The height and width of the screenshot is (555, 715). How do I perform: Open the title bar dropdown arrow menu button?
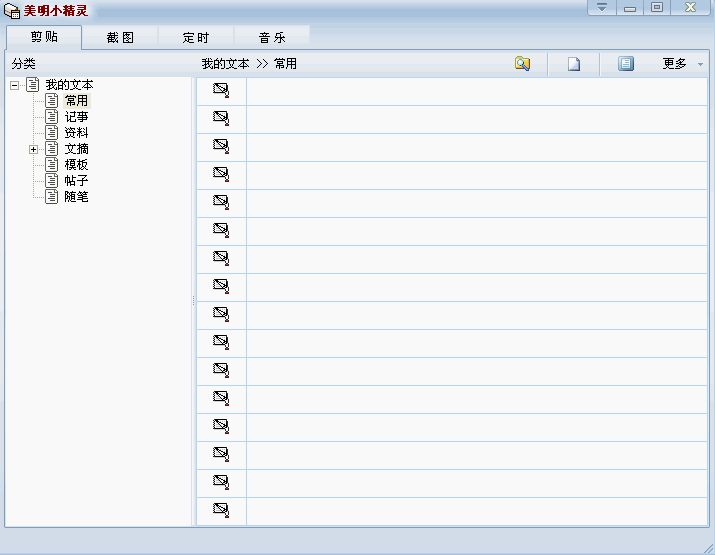(x=602, y=7)
